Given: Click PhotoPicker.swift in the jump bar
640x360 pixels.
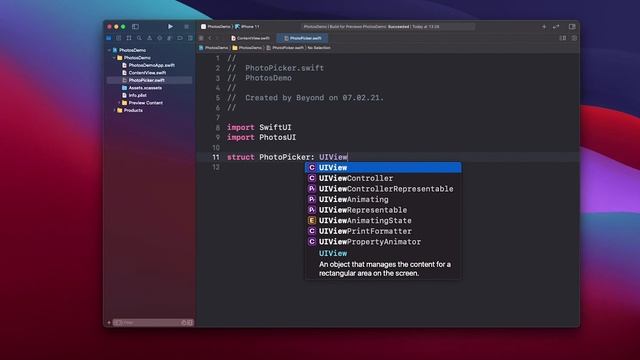Looking at the screenshot, I should [x=285, y=48].
